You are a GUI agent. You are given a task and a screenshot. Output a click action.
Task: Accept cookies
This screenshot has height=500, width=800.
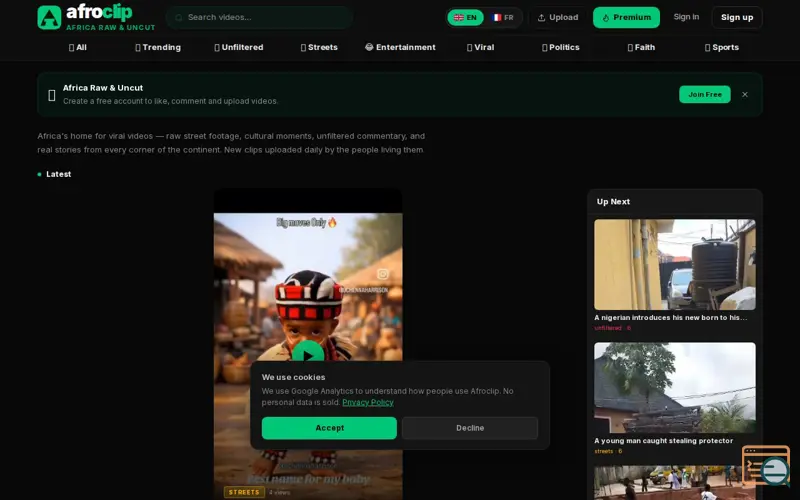point(329,428)
